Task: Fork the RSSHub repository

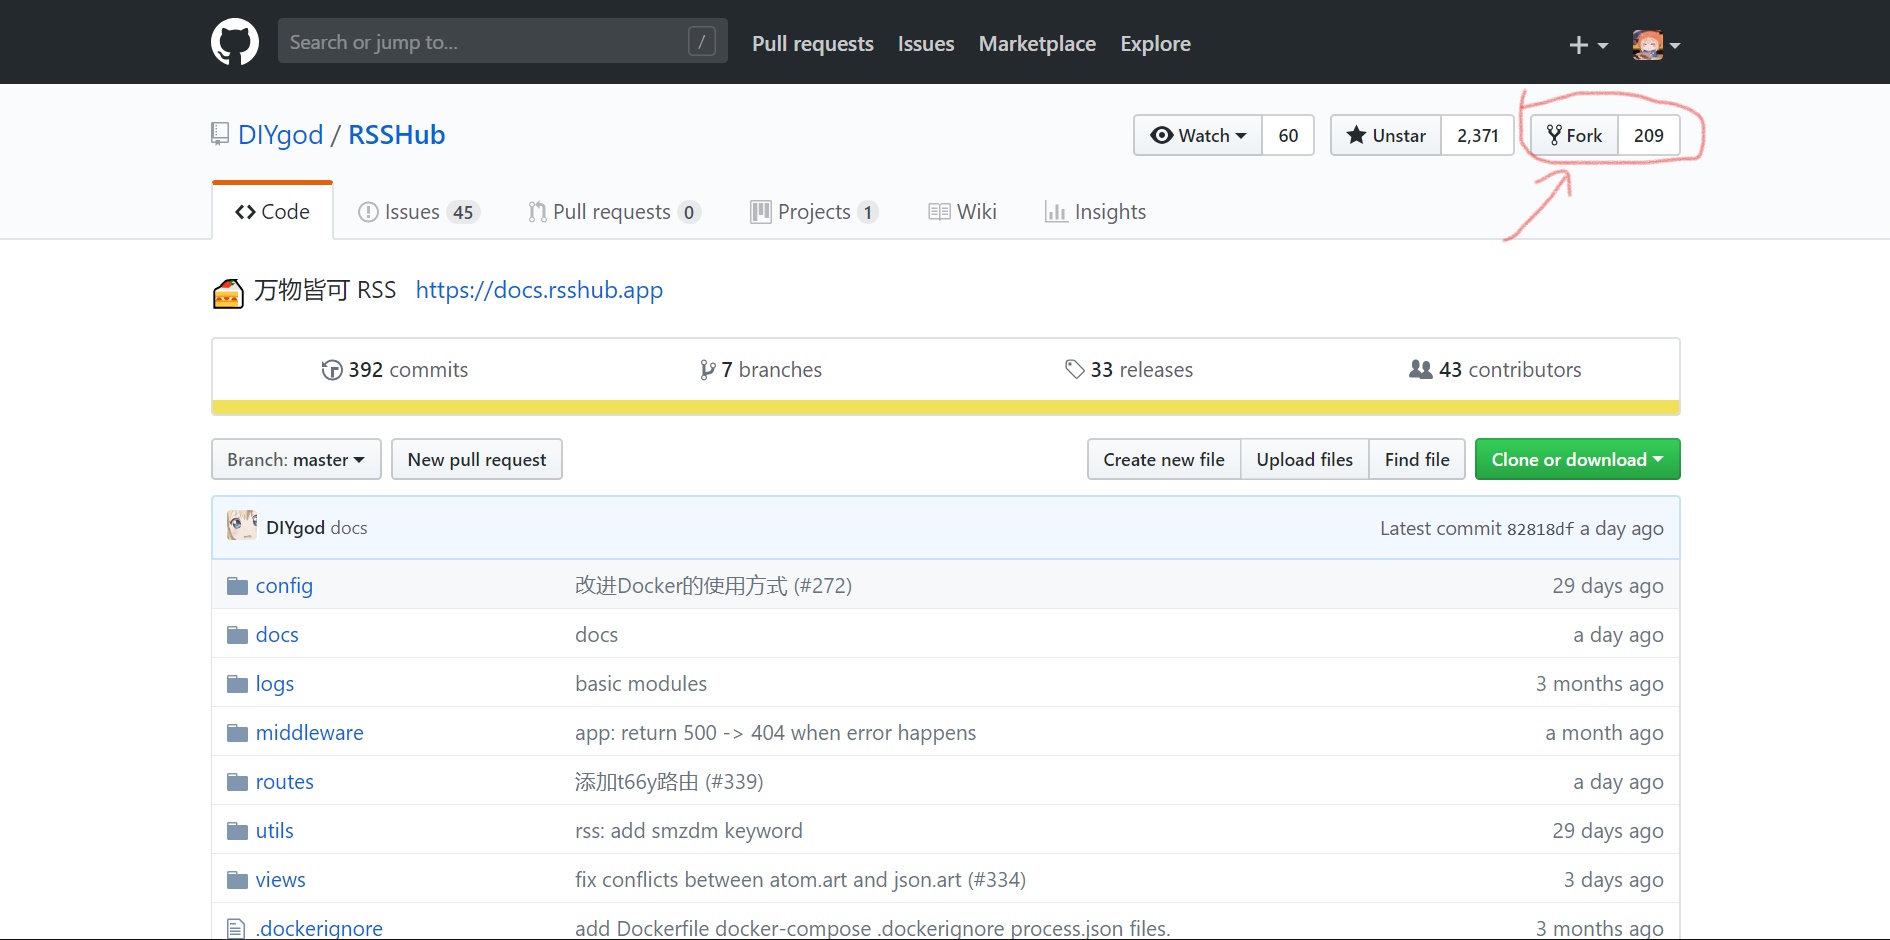Action: [1574, 135]
